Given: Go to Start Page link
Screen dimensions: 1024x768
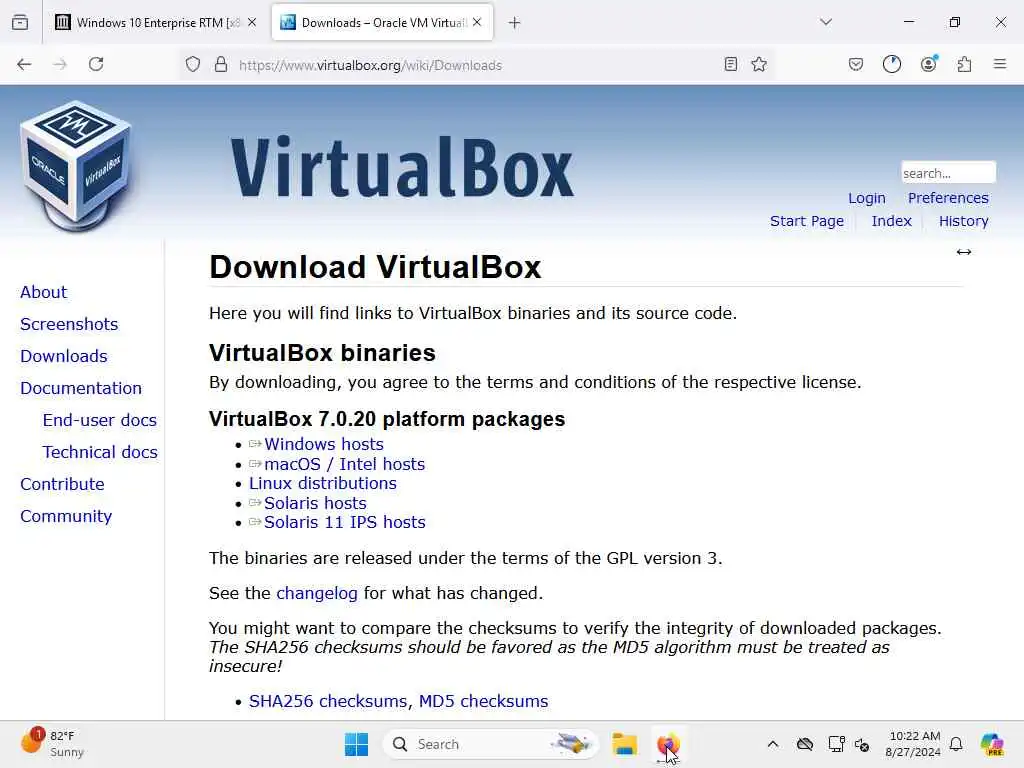Looking at the screenshot, I should 807,221.
